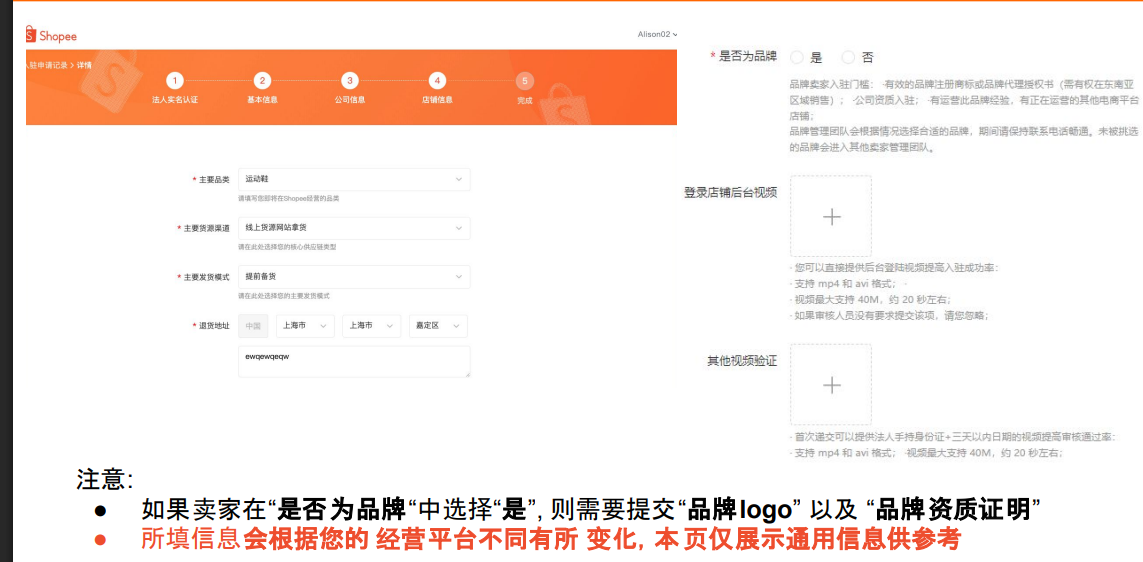The image size is (1143, 562).
Task: Click step 4 店铺信息 circle
Action: click(x=437, y=81)
